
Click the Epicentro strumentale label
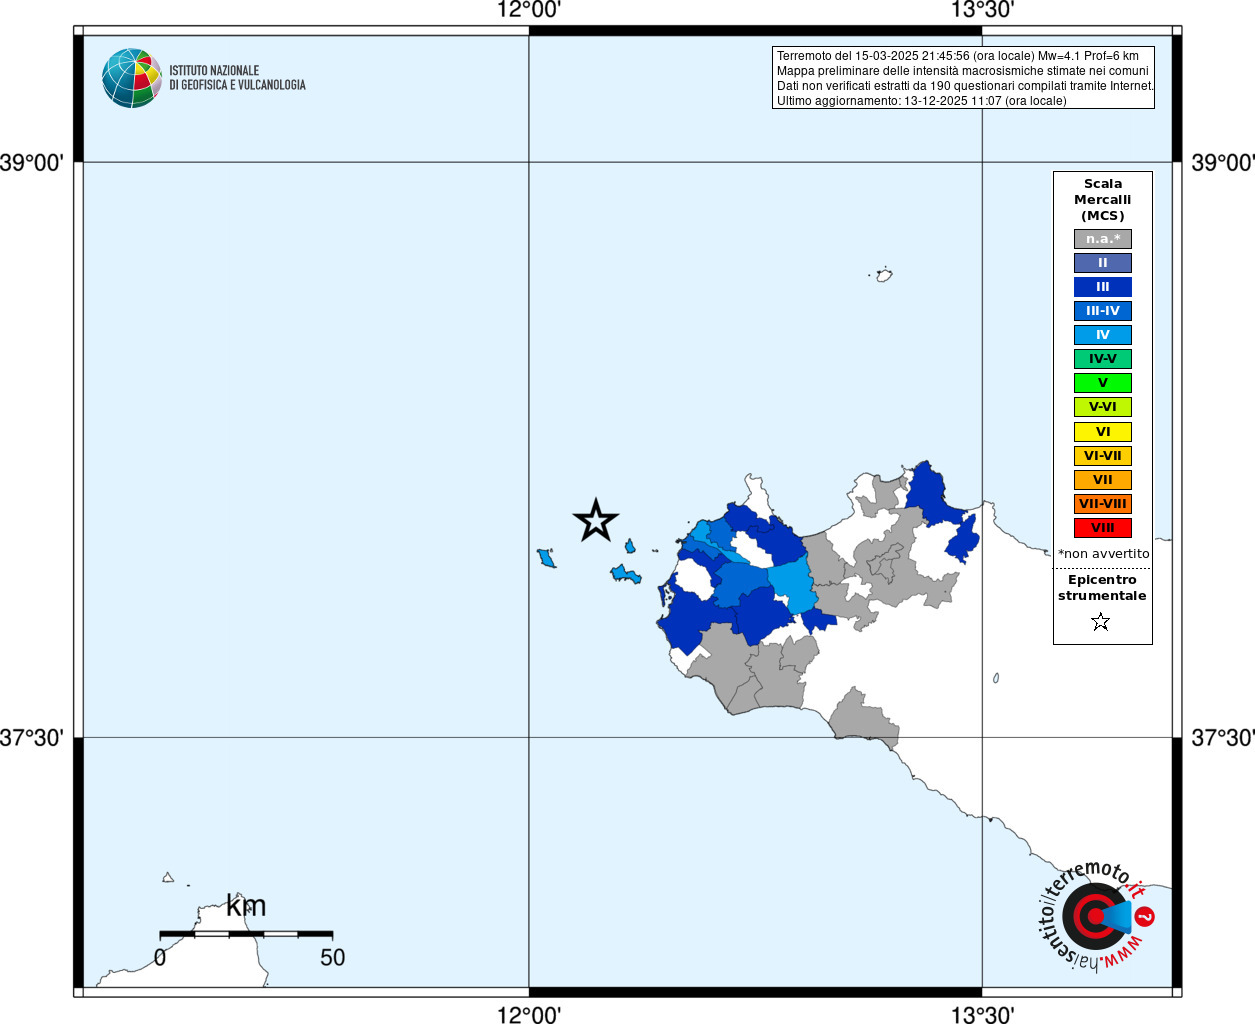(x=1102, y=588)
